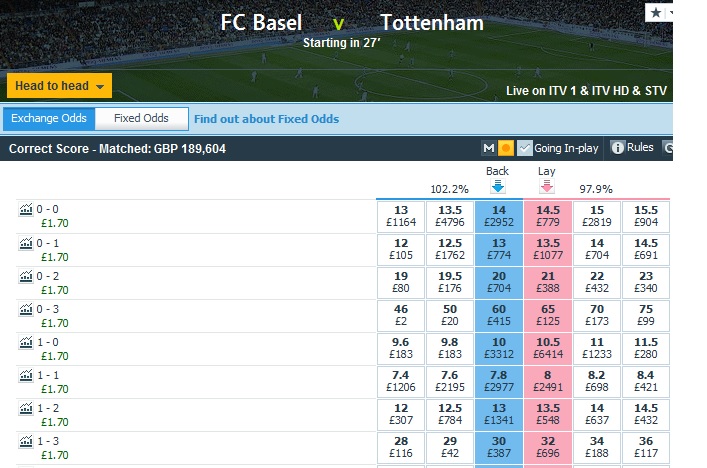Open the graph icon for score 1 - 1
Image resolution: width=707 pixels, height=468 pixels.
pyautogui.click(x=26, y=375)
